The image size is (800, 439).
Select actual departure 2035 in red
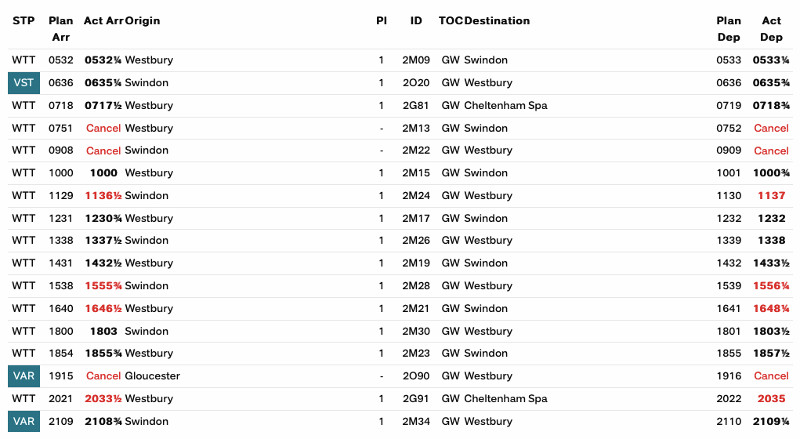pyautogui.click(x=771, y=398)
